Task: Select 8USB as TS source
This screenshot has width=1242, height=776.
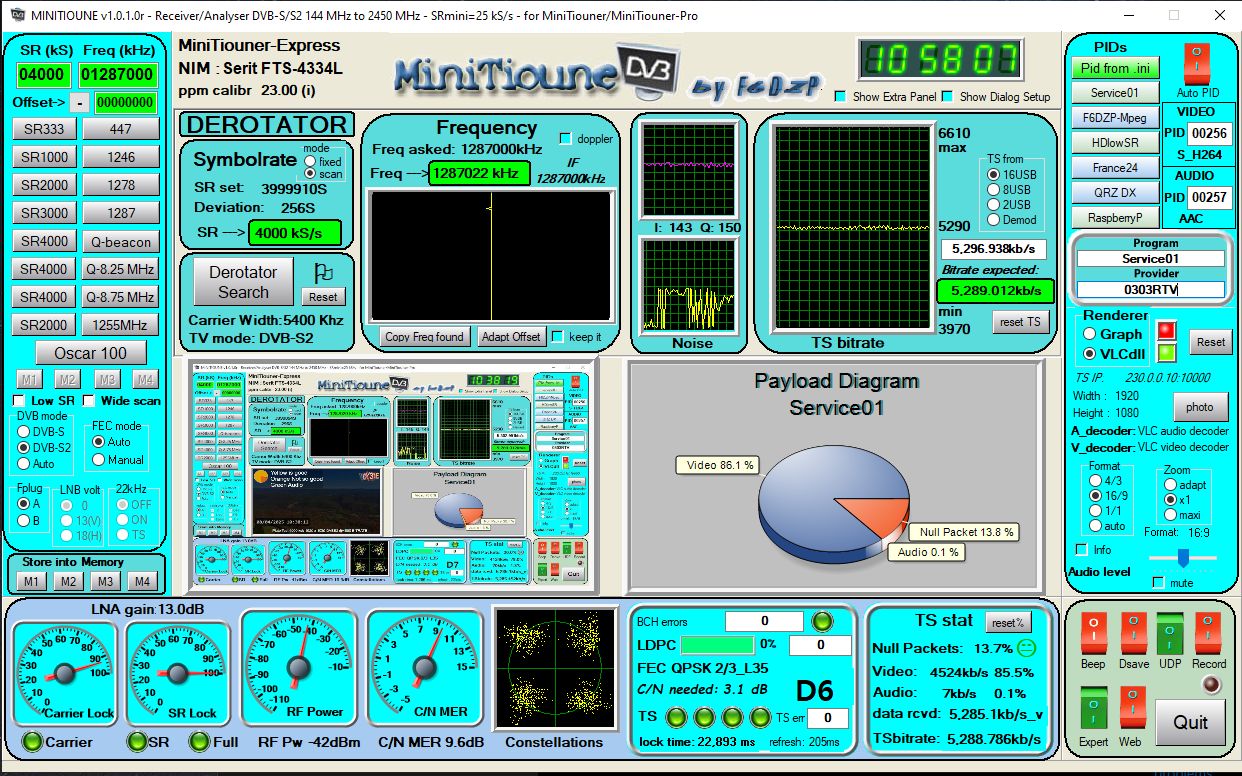Action: (x=993, y=189)
